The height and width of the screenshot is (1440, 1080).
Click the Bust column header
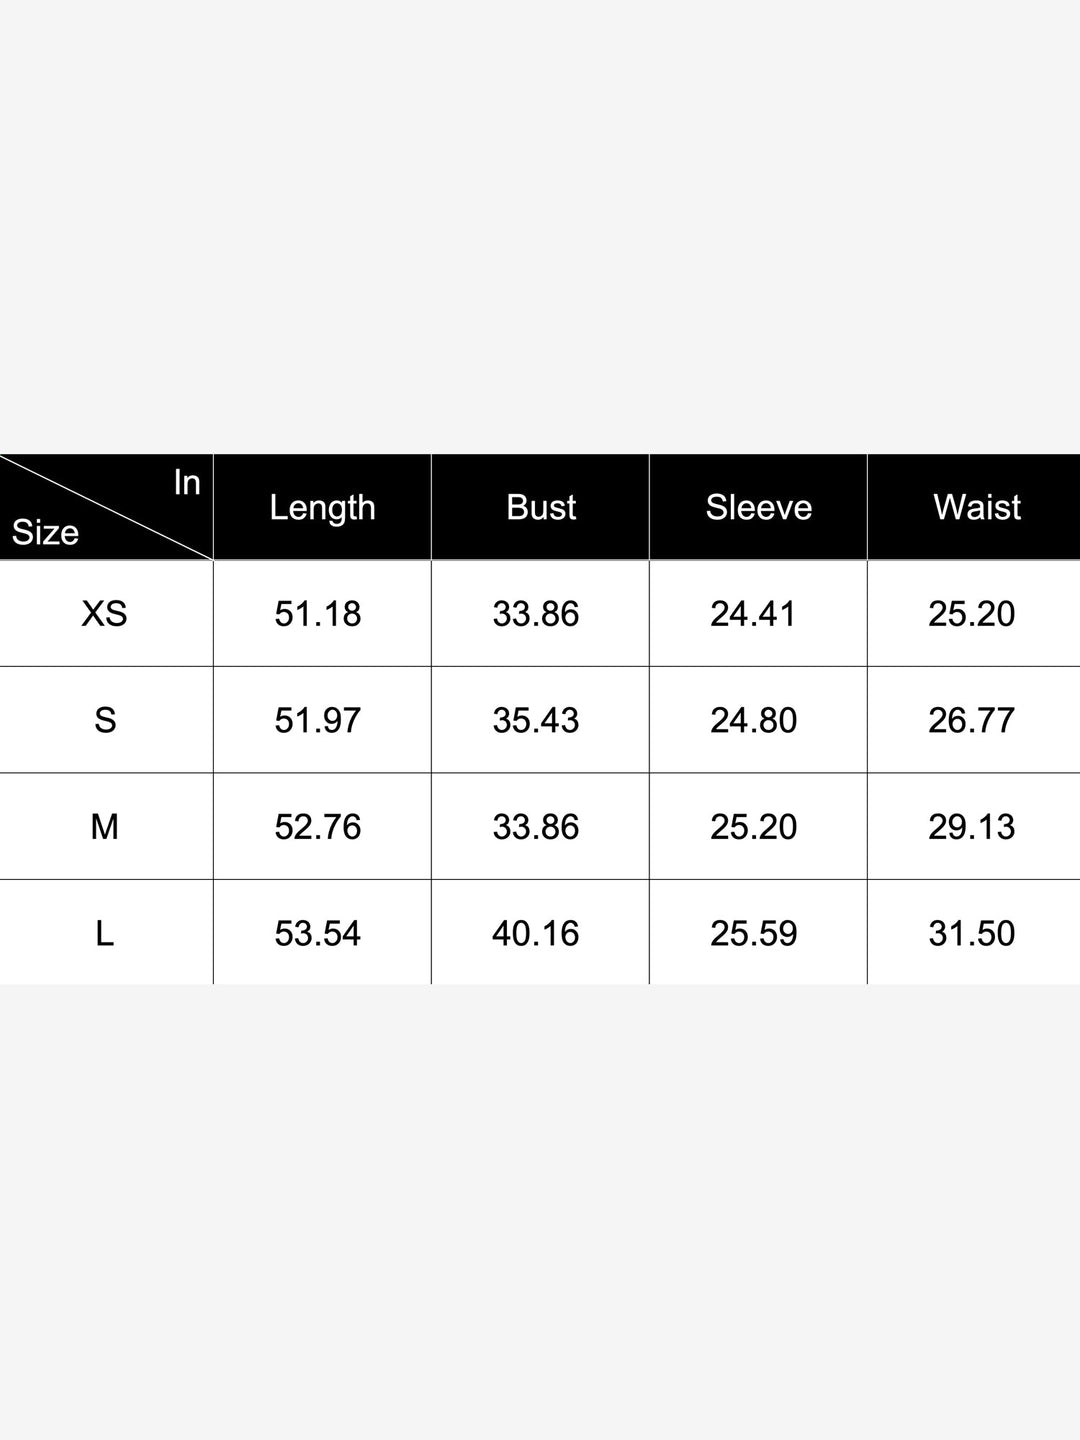point(541,507)
